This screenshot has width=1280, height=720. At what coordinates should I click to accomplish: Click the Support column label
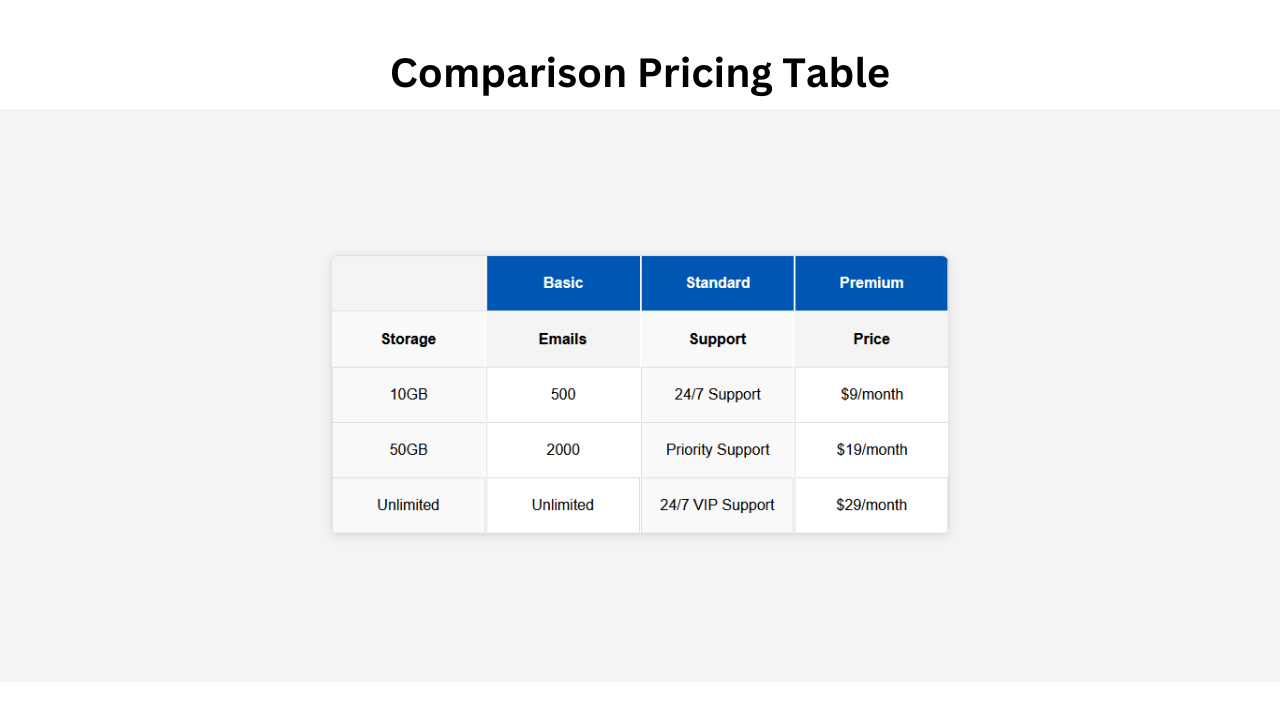(x=717, y=339)
